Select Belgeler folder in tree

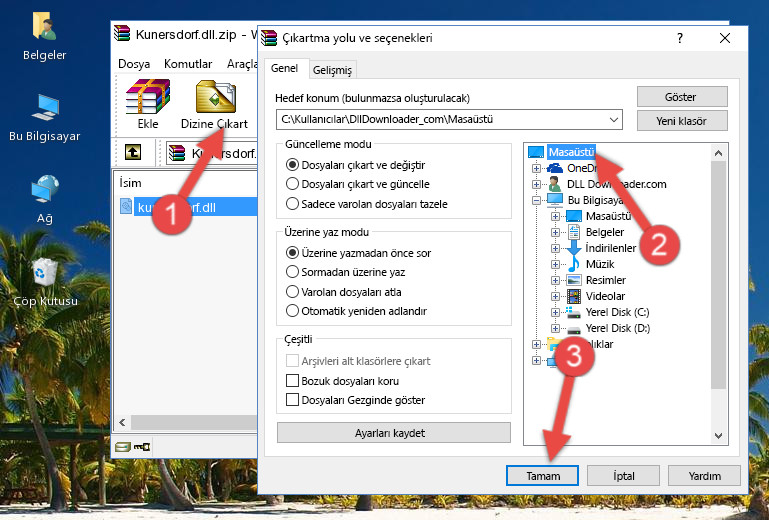[605, 232]
